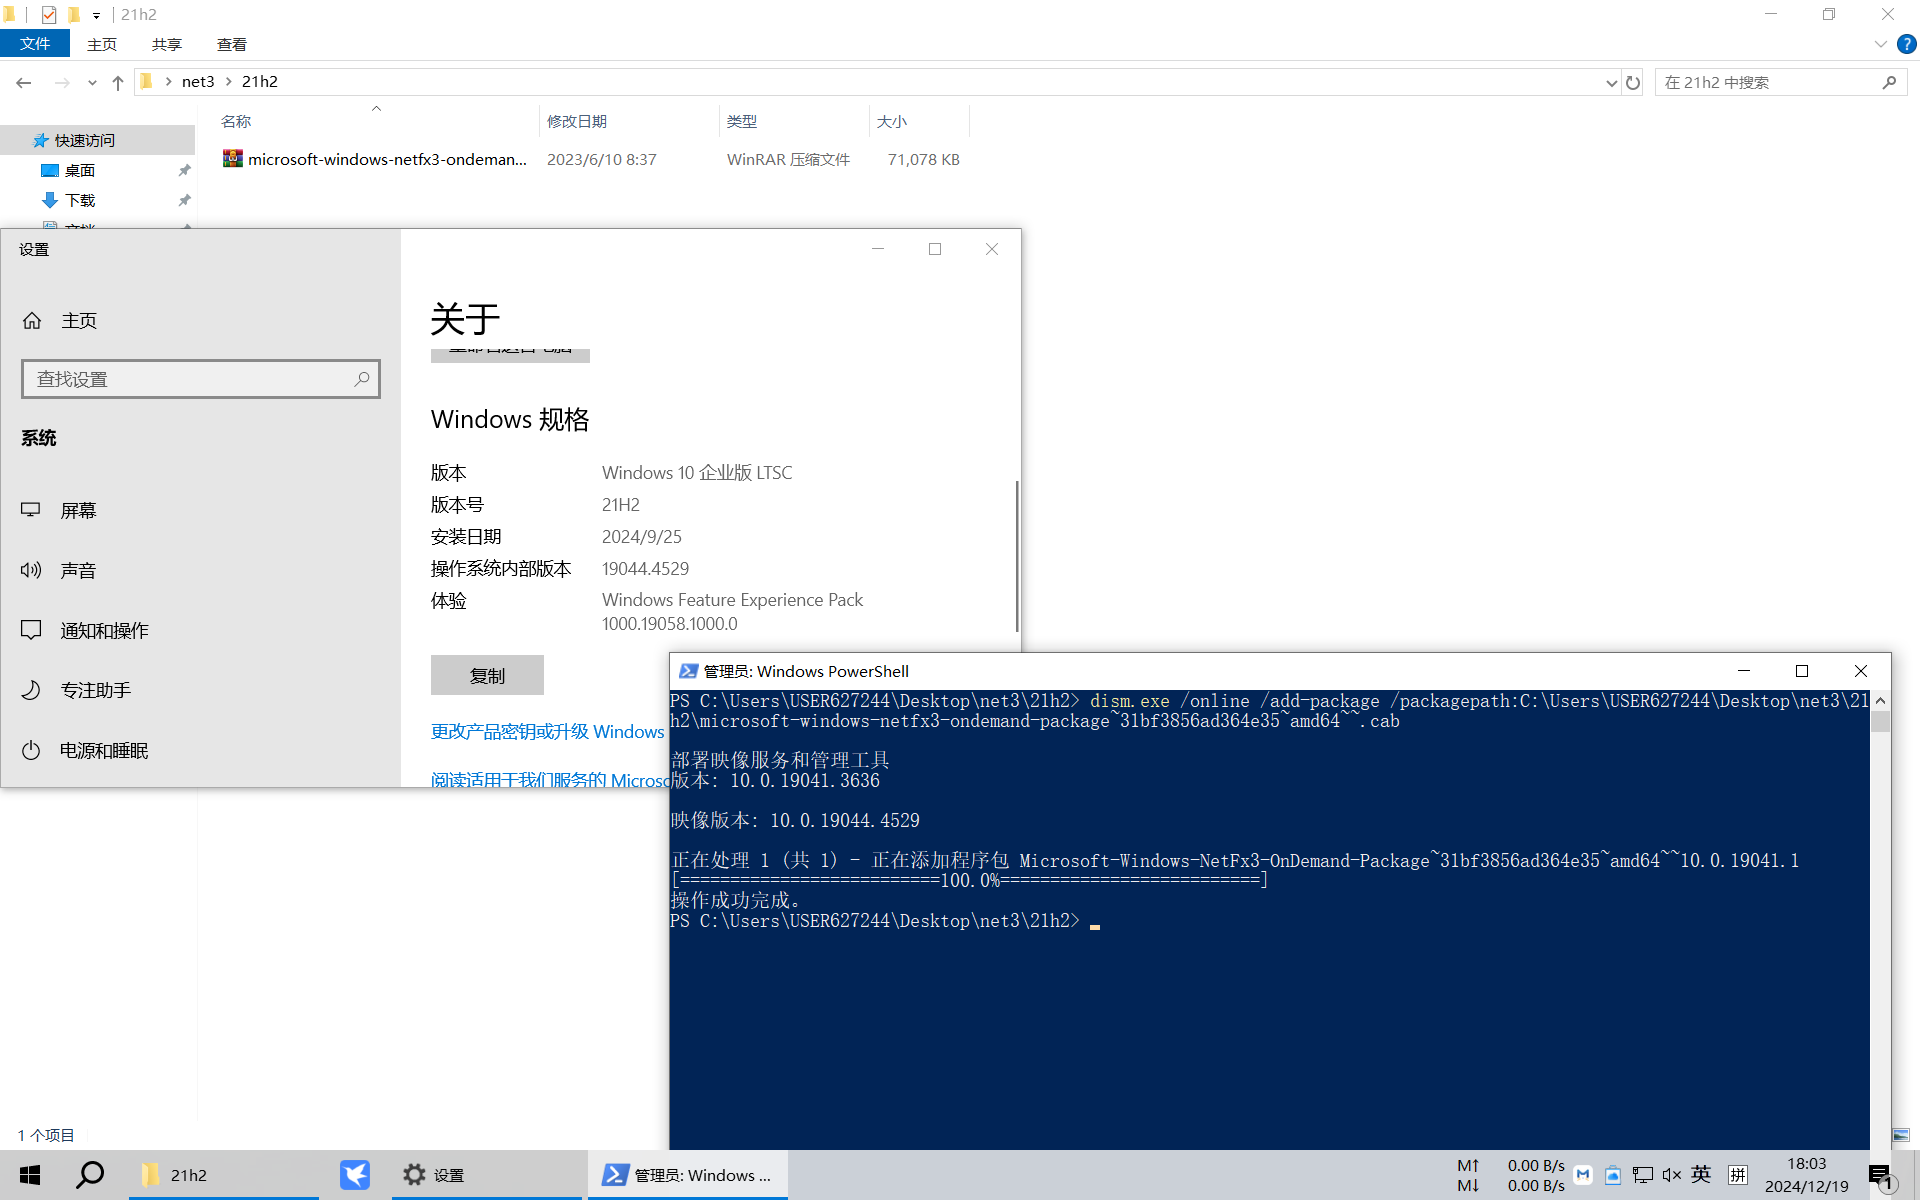The image size is (1920, 1200).
Task: Click the Settings window vertical scrollbar
Action: 1017,555
